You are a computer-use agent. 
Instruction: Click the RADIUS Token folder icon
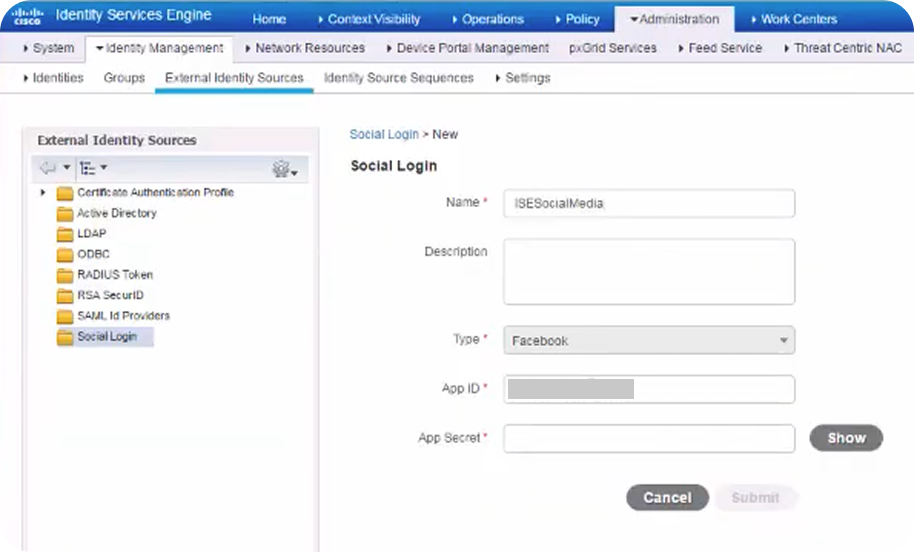tap(65, 275)
